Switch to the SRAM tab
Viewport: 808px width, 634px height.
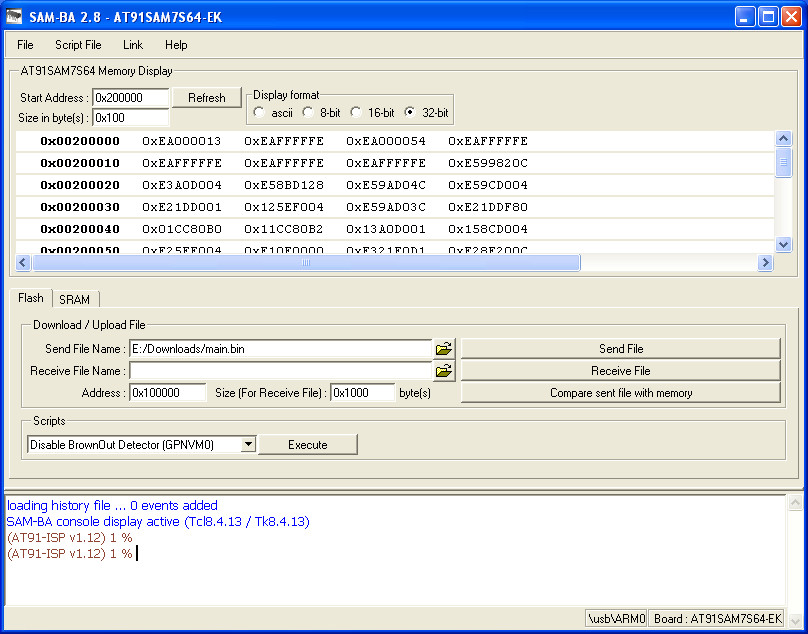coord(74,299)
